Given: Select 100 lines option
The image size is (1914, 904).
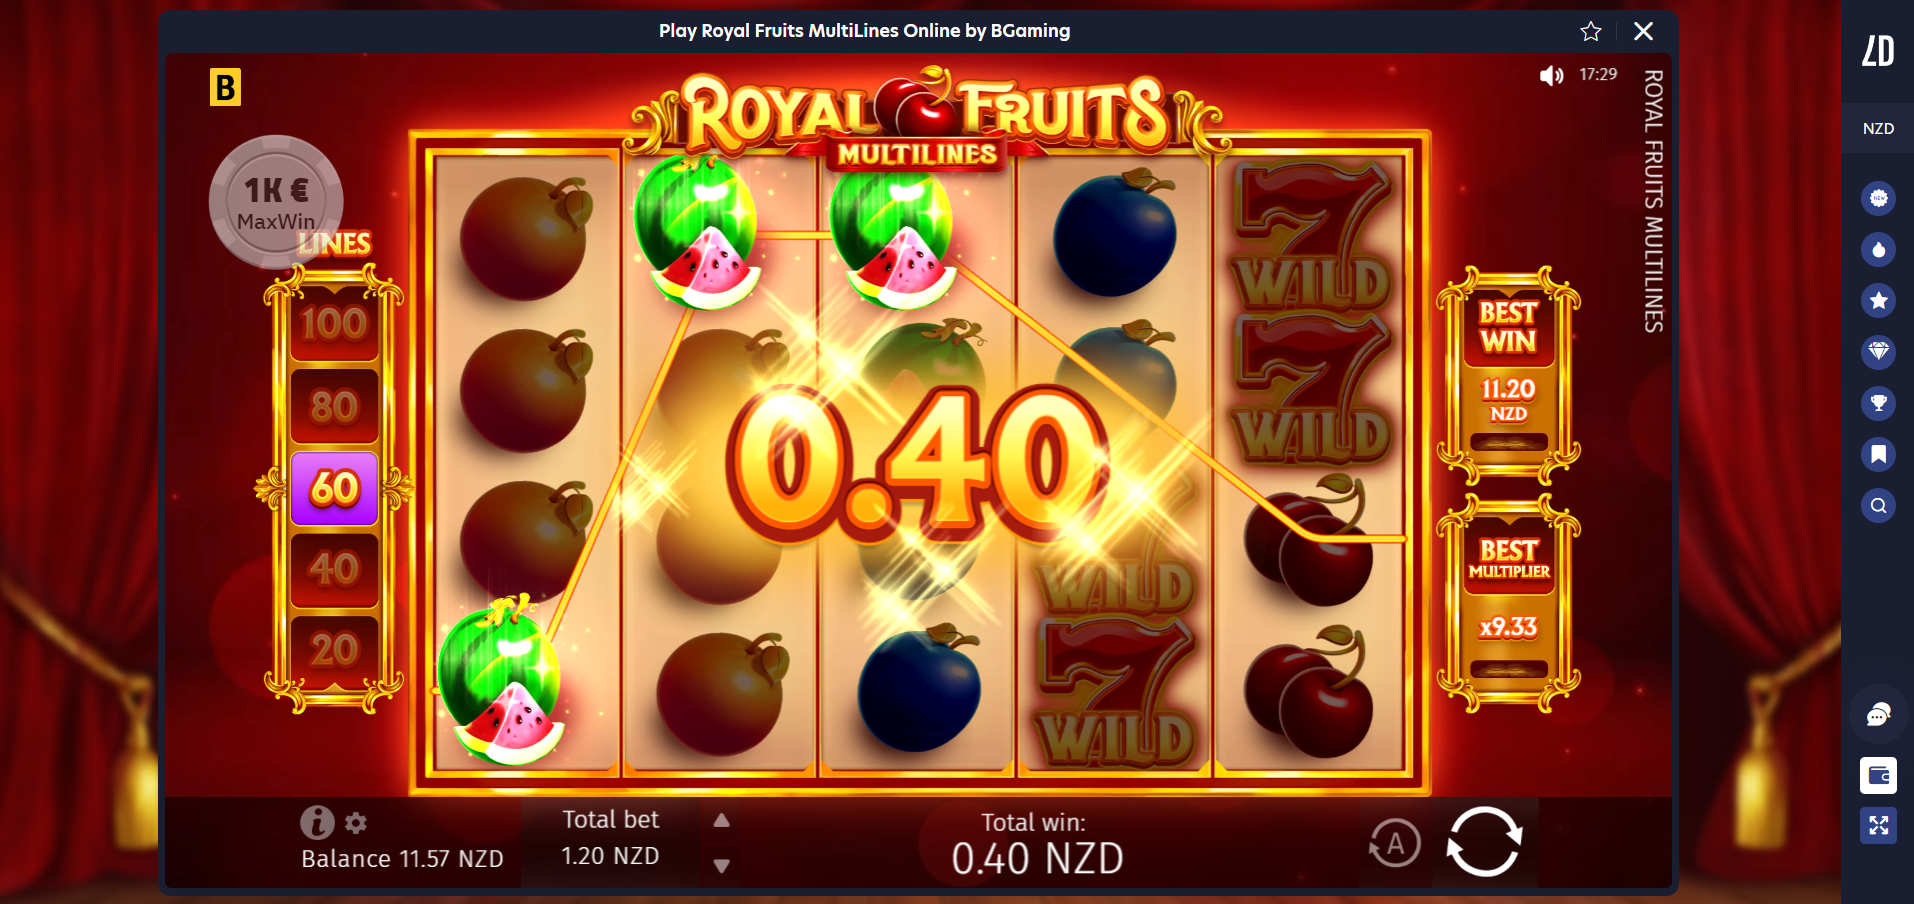Looking at the screenshot, I should coord(334,324).
